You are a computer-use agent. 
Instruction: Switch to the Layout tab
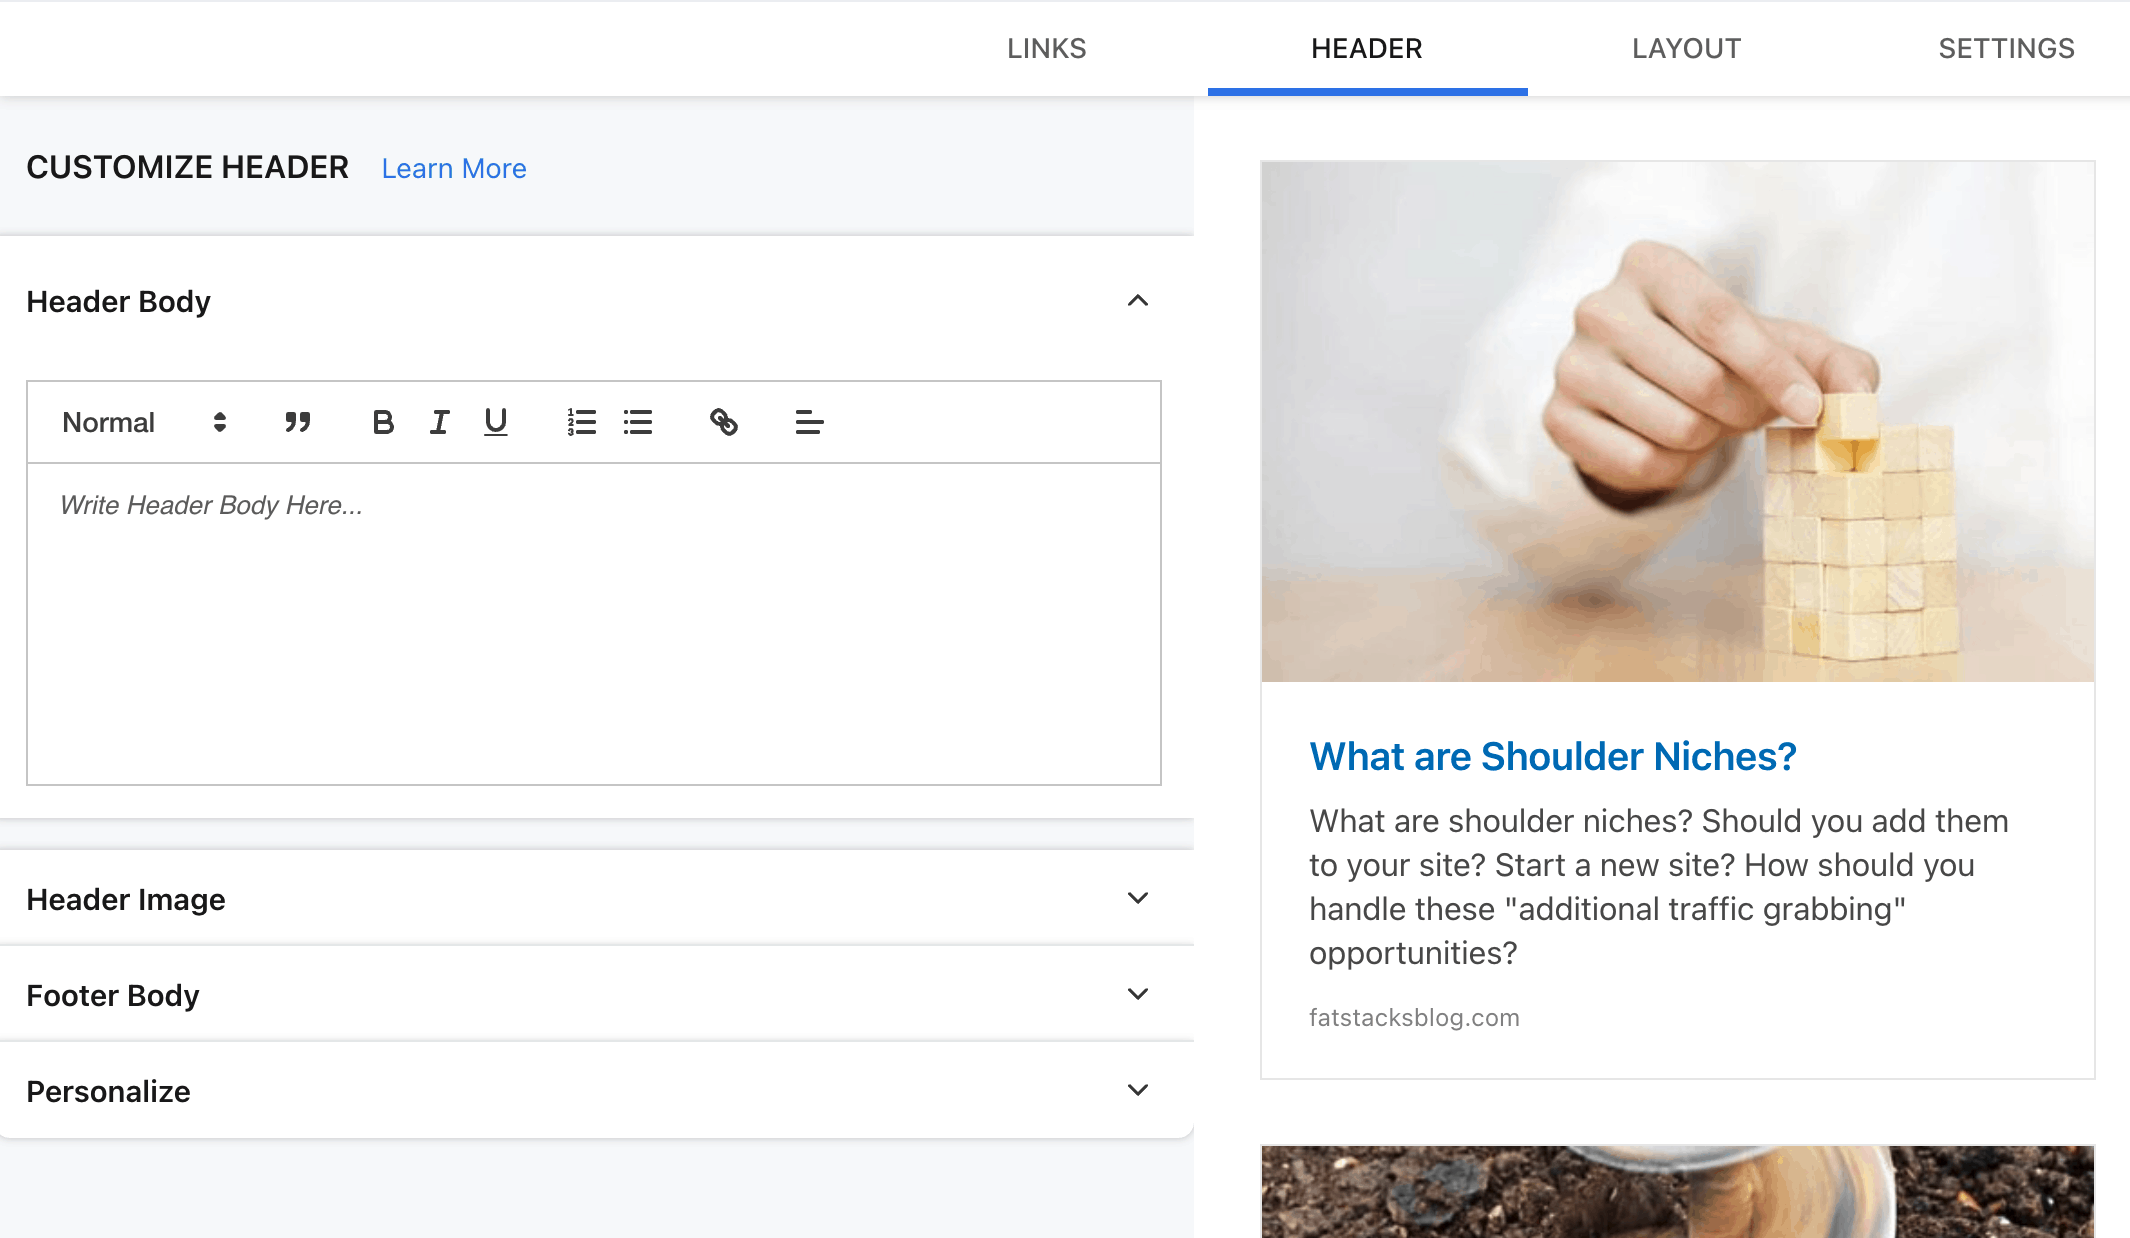[x=1686, y=48]
